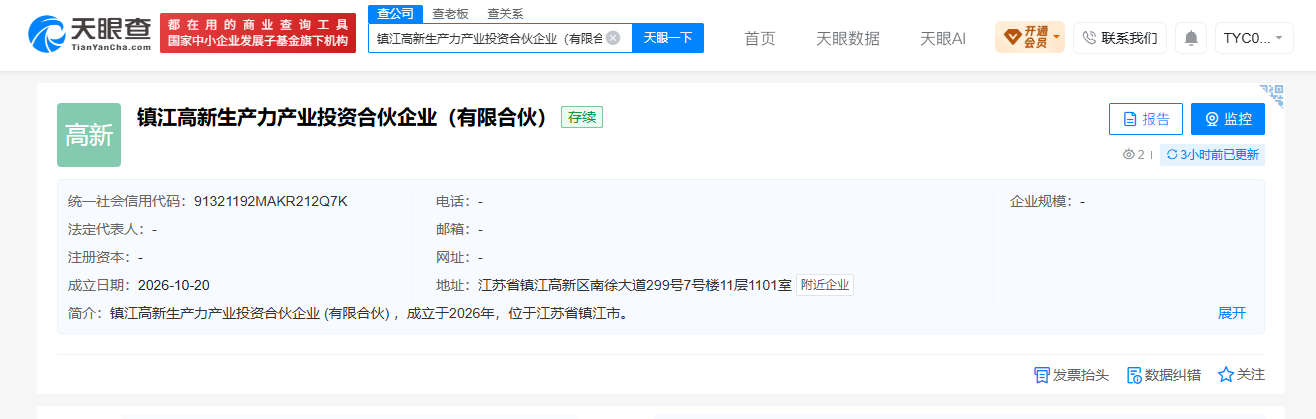This screenshot has width=1316, height=419.
Task: Click the 3小时前已更新 refresh badge
Action: click(1212, 155)
